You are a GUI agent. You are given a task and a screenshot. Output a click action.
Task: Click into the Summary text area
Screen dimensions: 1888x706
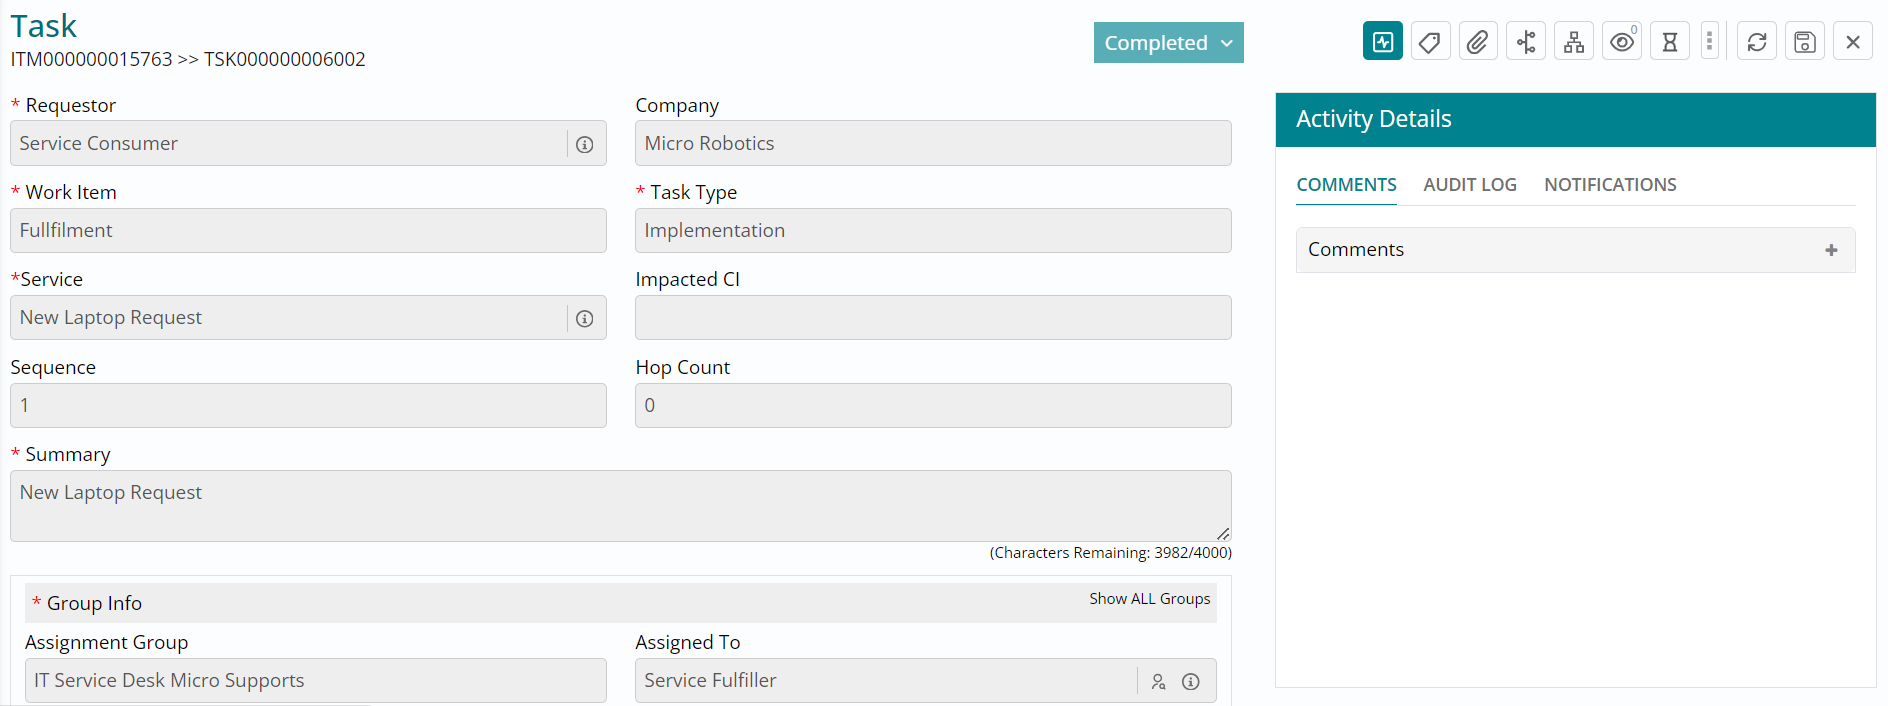click(620, 506)
